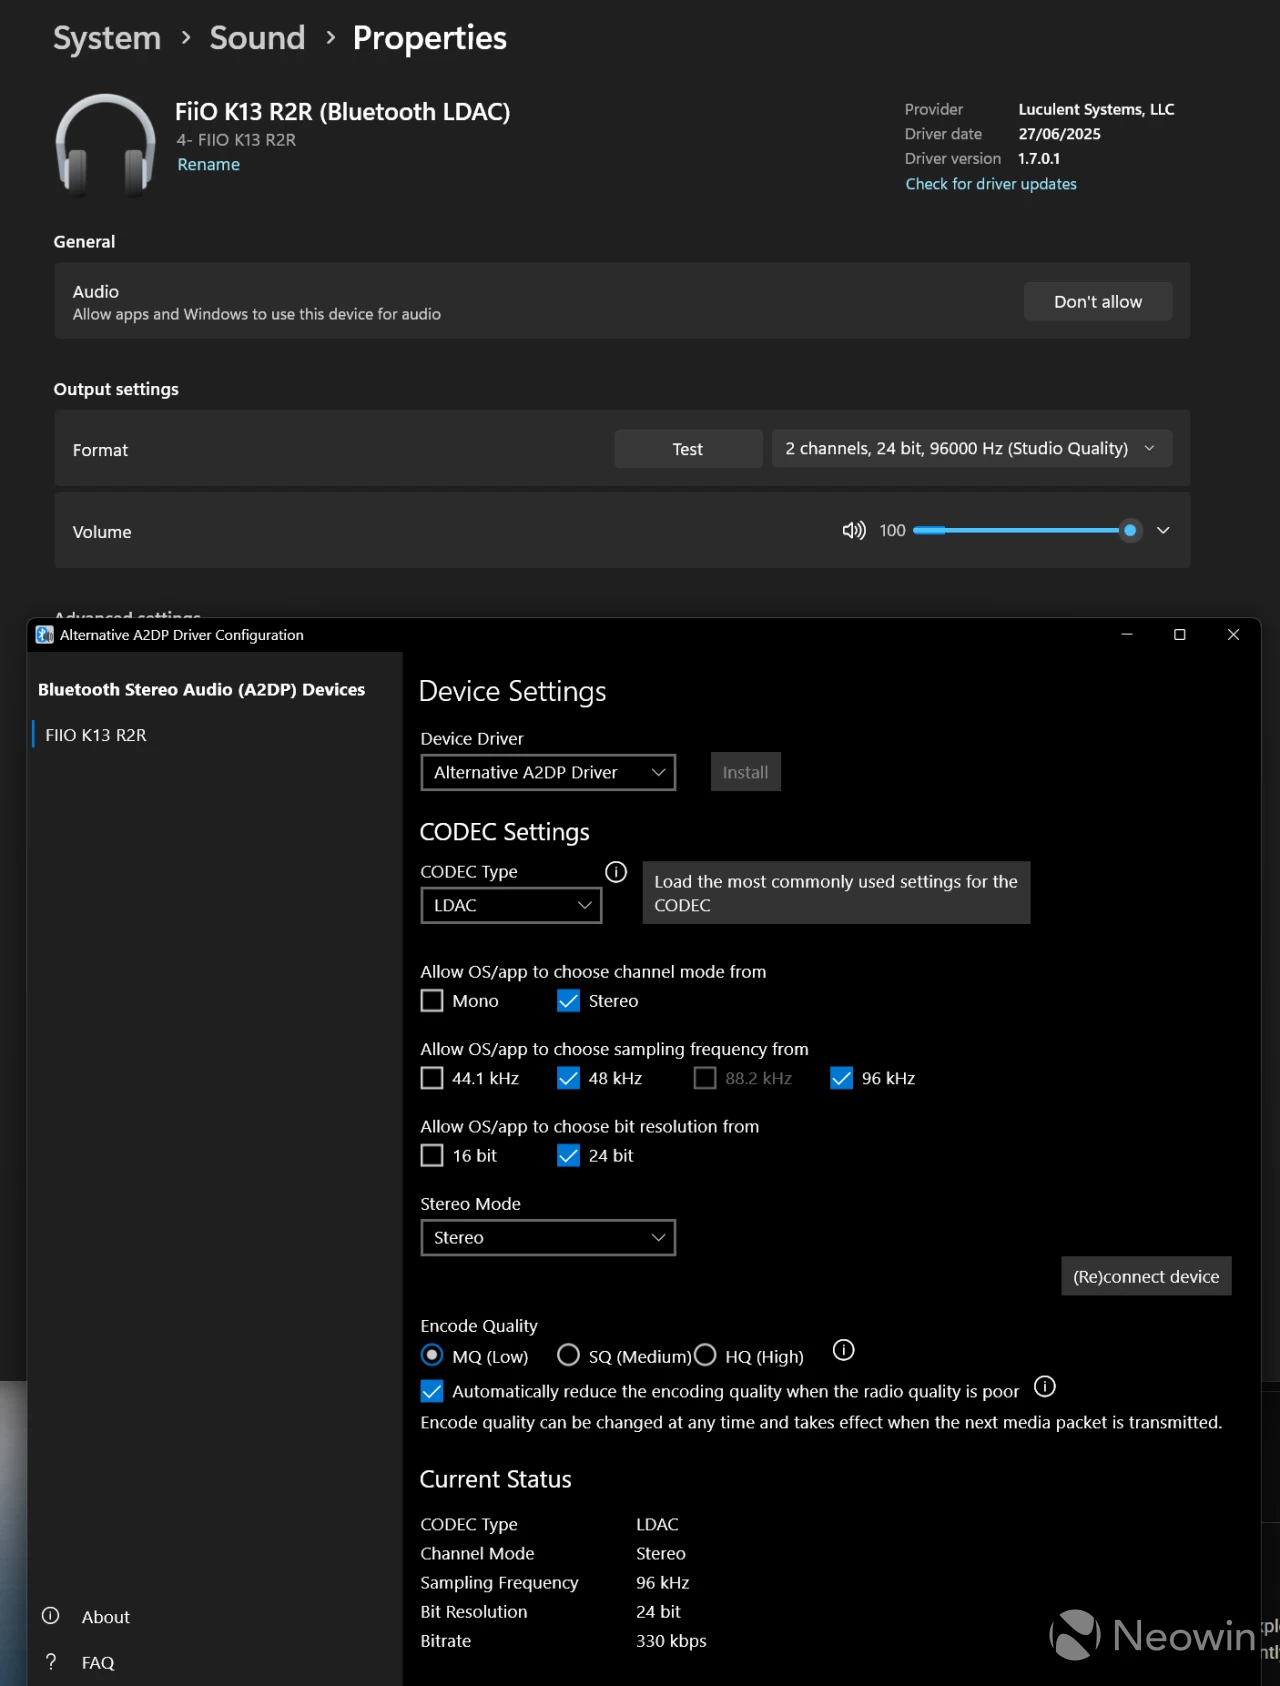This screenshot has height=1686, width=1280.
Task: Click info icon after auto-reduce quality option
Action: tap(1045, 1386)
